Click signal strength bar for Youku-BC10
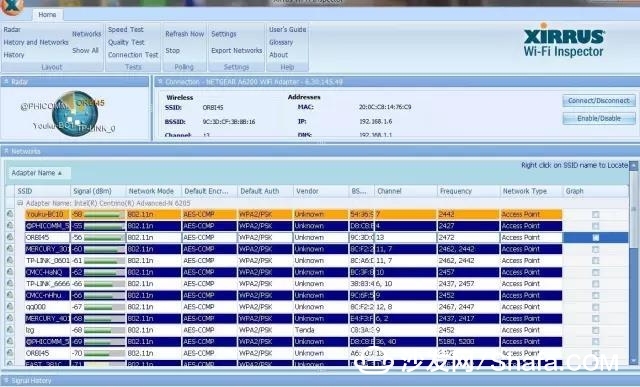This screenshot has width=640, height=387. [104, 214]
